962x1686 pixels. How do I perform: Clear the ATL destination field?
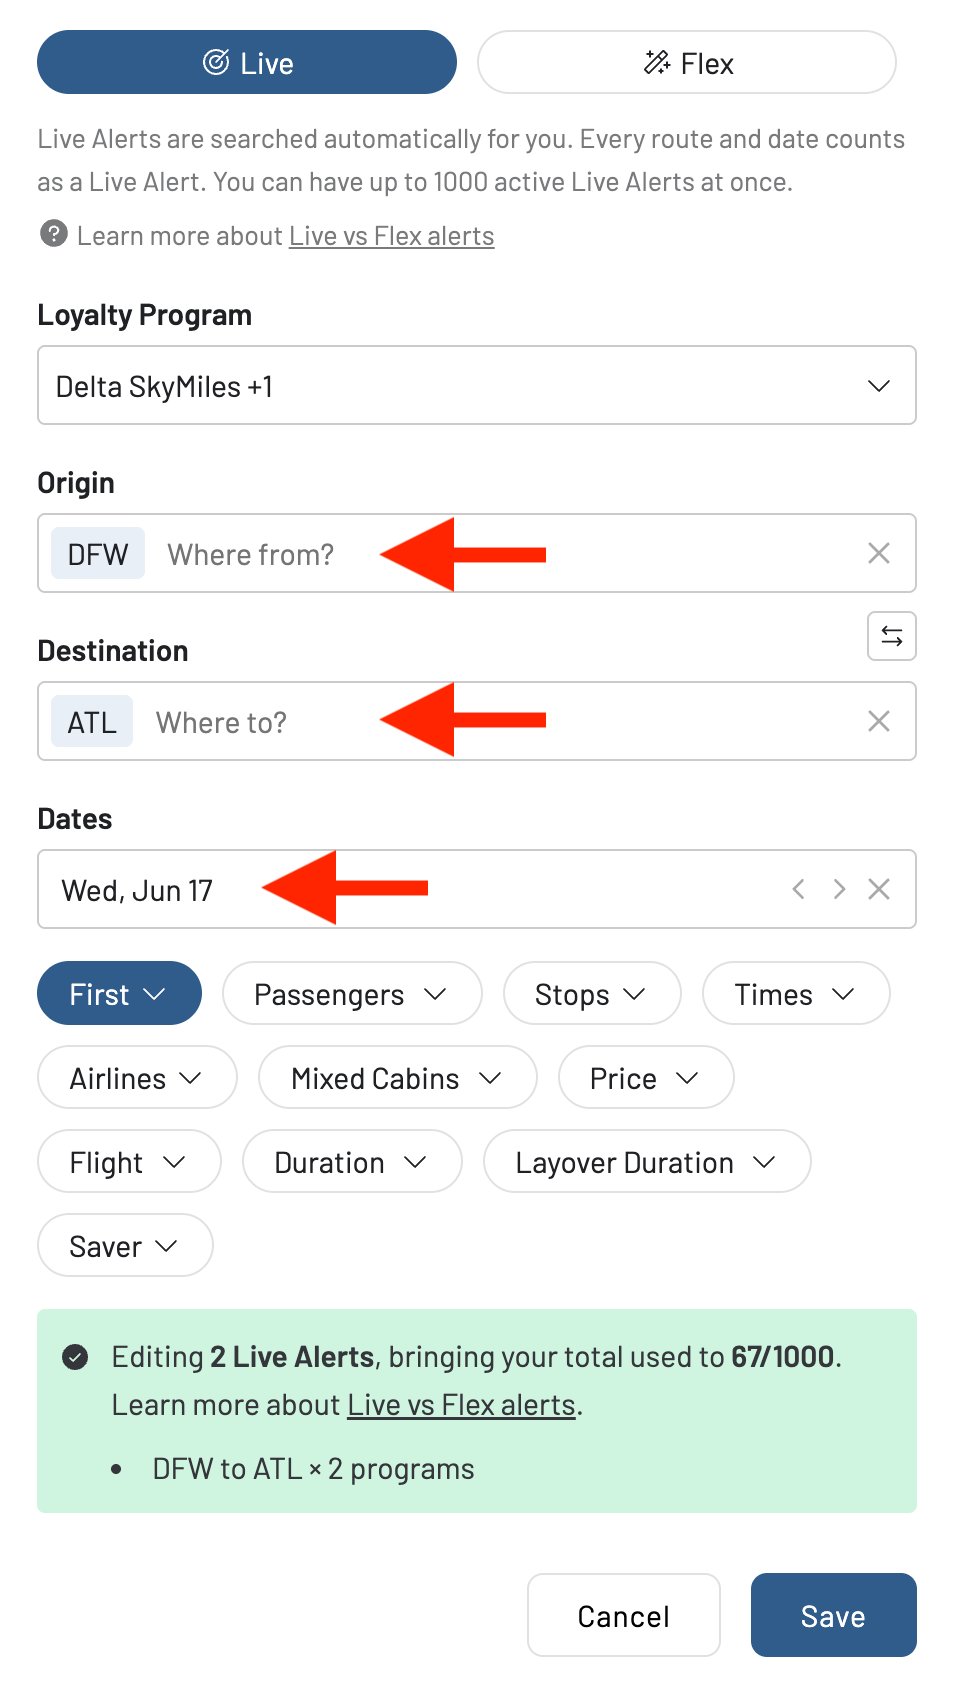[878, 721]
